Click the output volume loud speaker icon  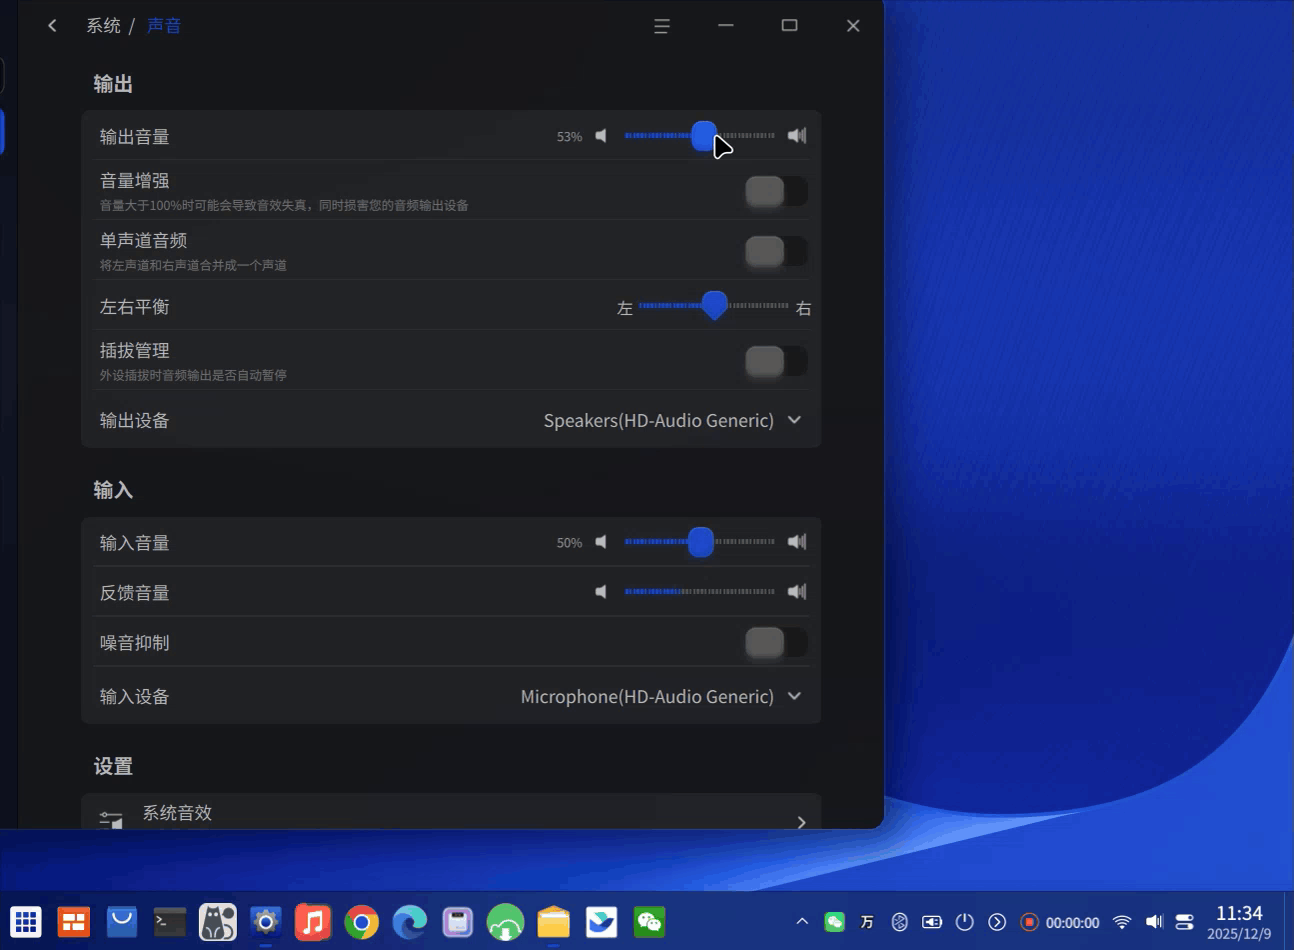pyautogui.click(x=797, y=136)
